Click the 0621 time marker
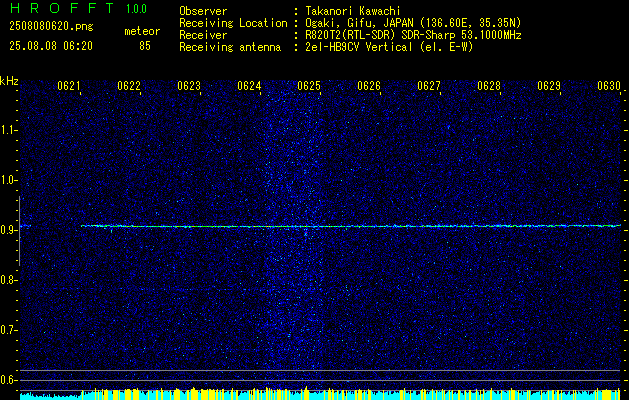The height and width of the screenshot is (400, 629). pyautogui.click(x=69, y=86)
